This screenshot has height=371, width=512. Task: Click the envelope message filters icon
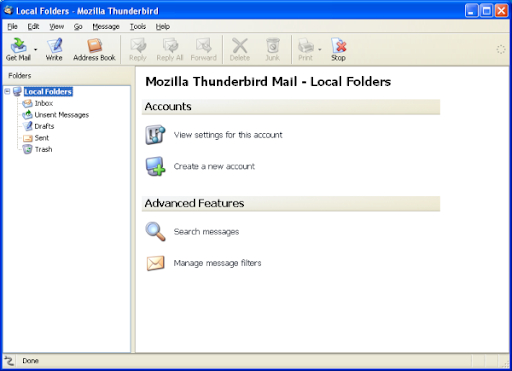coord(155,263)
